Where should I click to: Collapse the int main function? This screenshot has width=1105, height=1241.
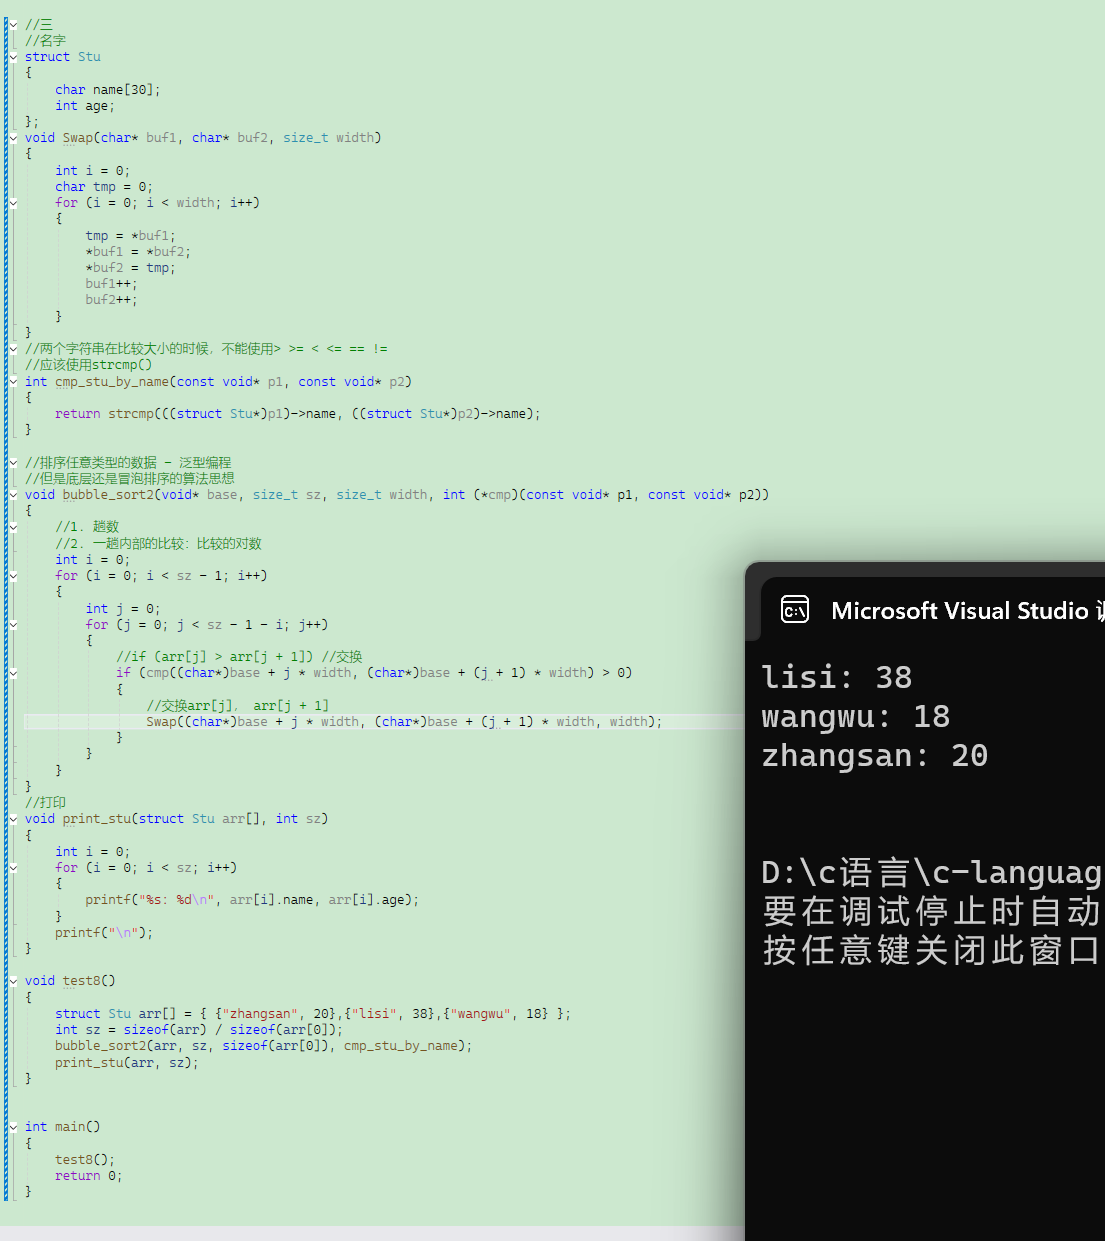pyautogui.click(x=14, y=1126)
